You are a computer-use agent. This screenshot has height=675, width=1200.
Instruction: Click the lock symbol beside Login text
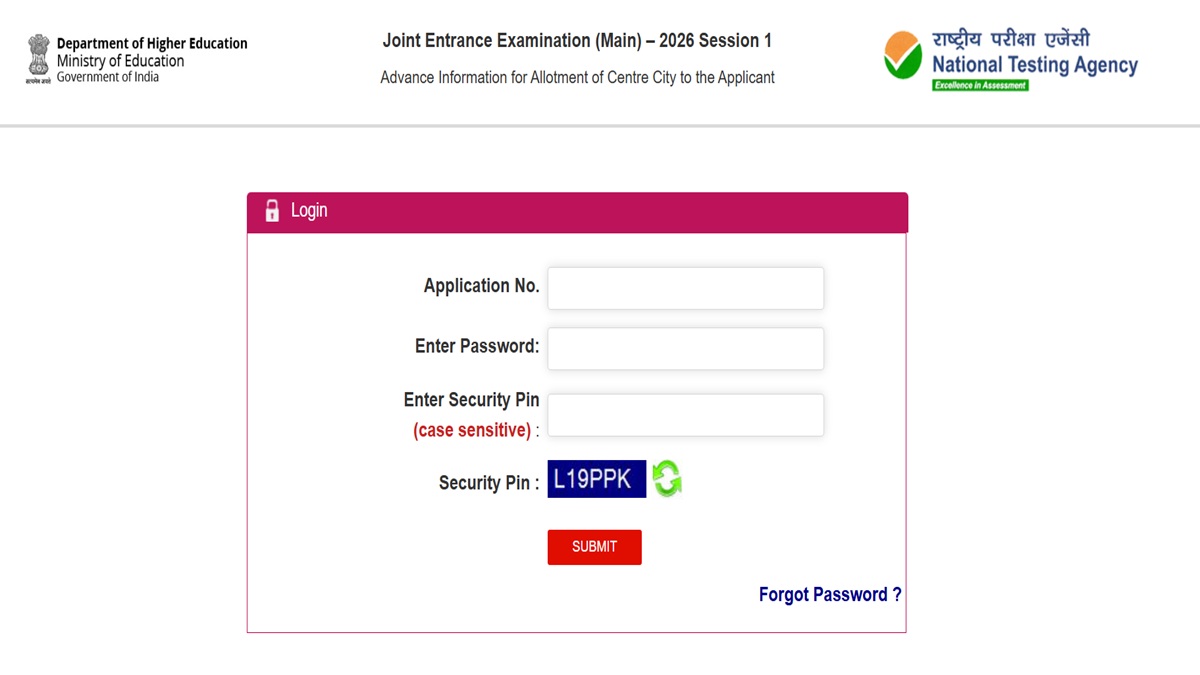(x=272, y=211)
